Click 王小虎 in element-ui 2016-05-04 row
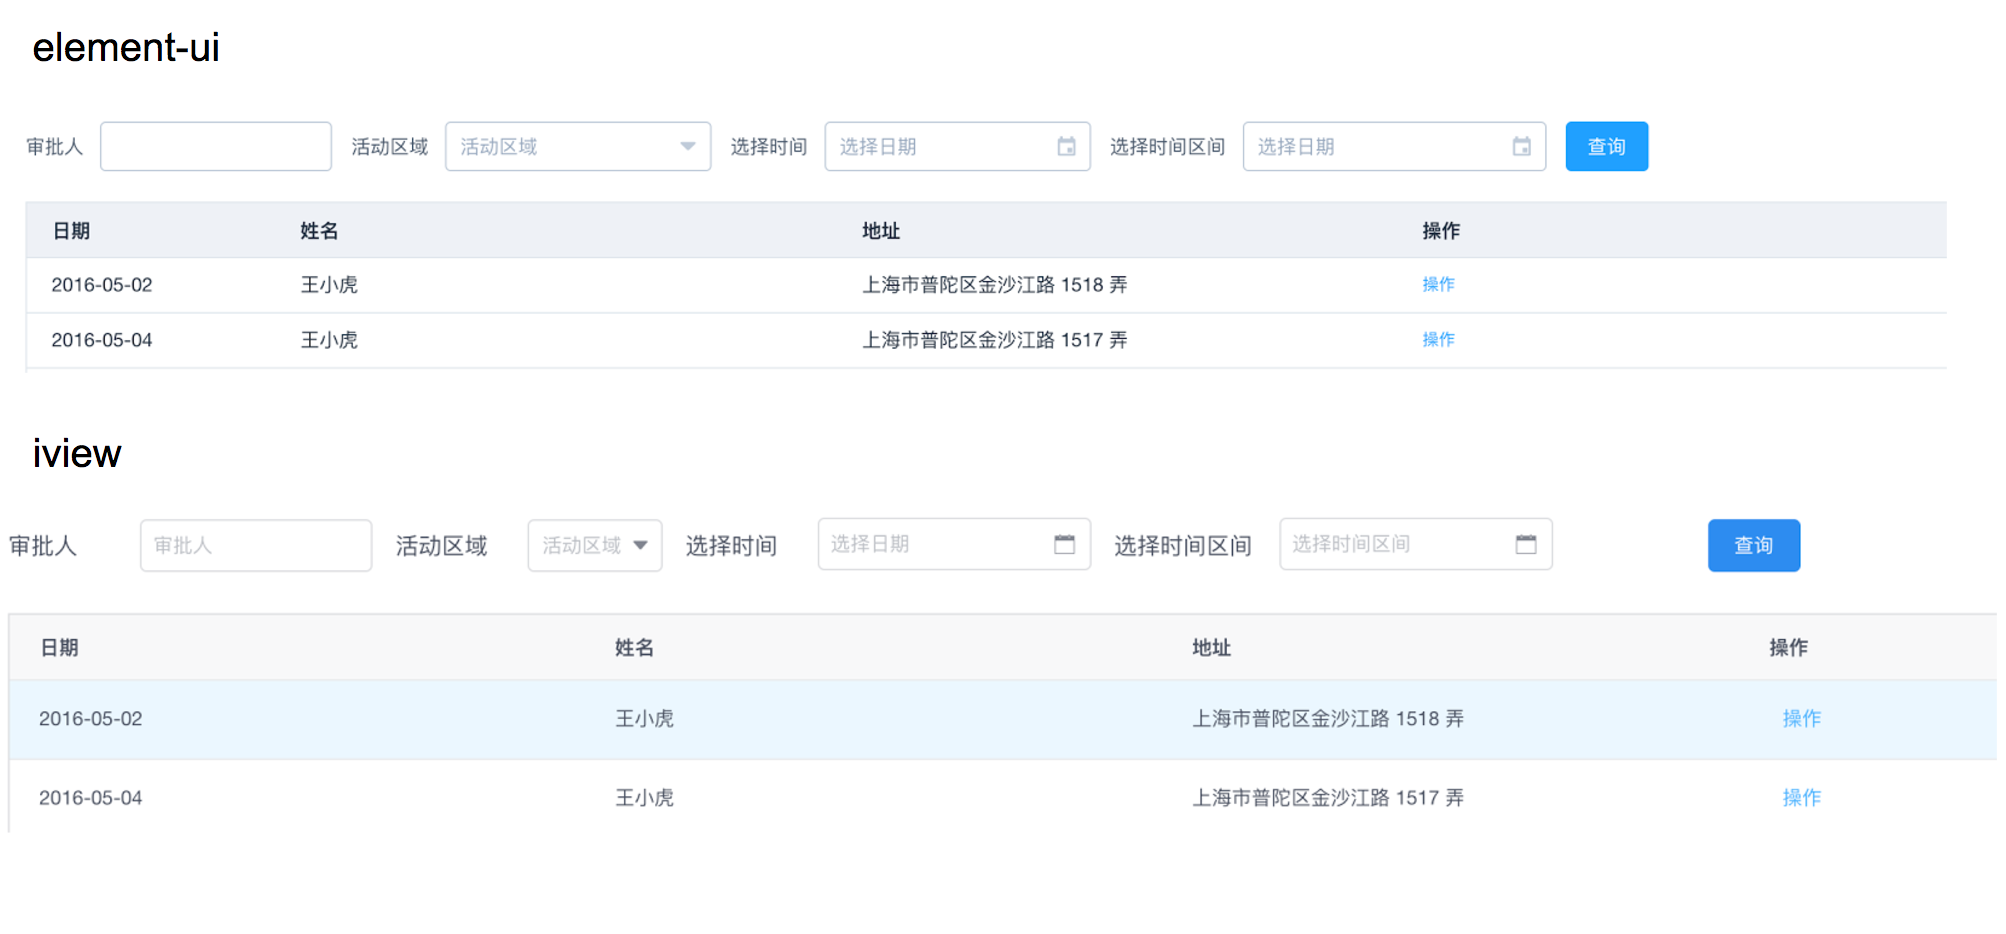This screenshot has height=934, width=2006. click(329, 340)
